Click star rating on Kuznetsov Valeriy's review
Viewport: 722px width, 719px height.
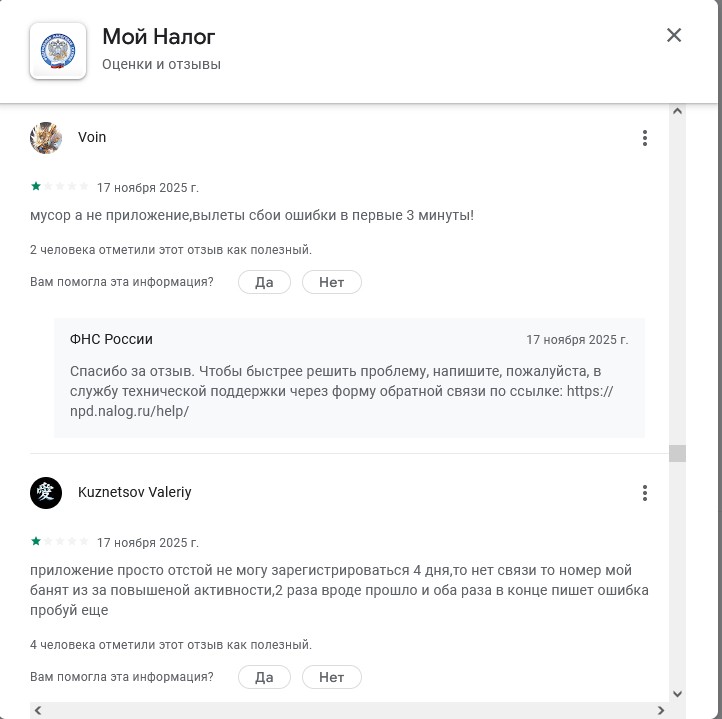point(60,542)
